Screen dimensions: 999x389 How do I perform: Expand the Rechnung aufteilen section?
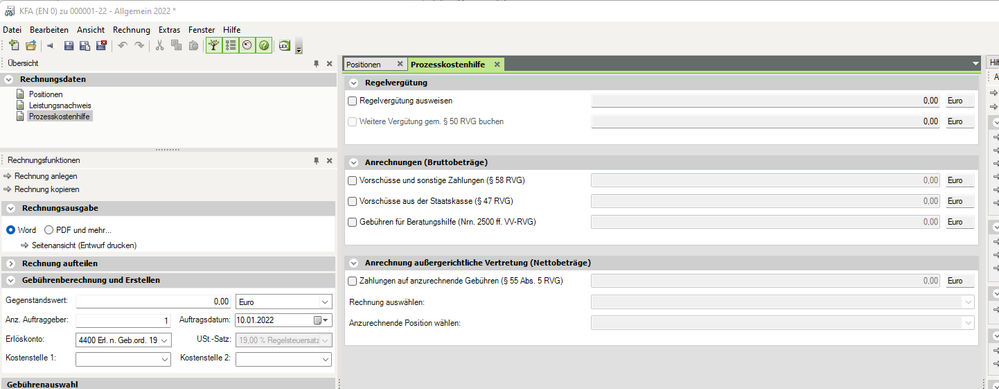[x=11, y=264]
